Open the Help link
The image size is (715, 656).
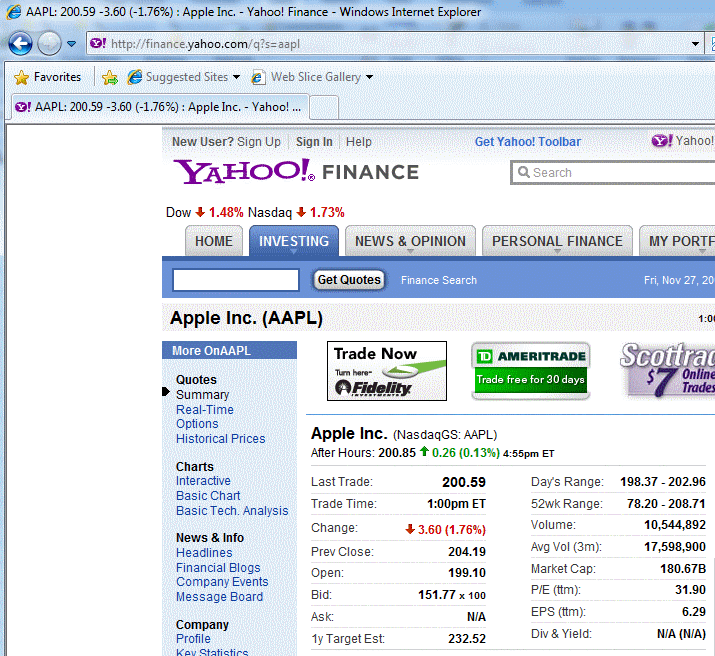(x=358, y=142)
